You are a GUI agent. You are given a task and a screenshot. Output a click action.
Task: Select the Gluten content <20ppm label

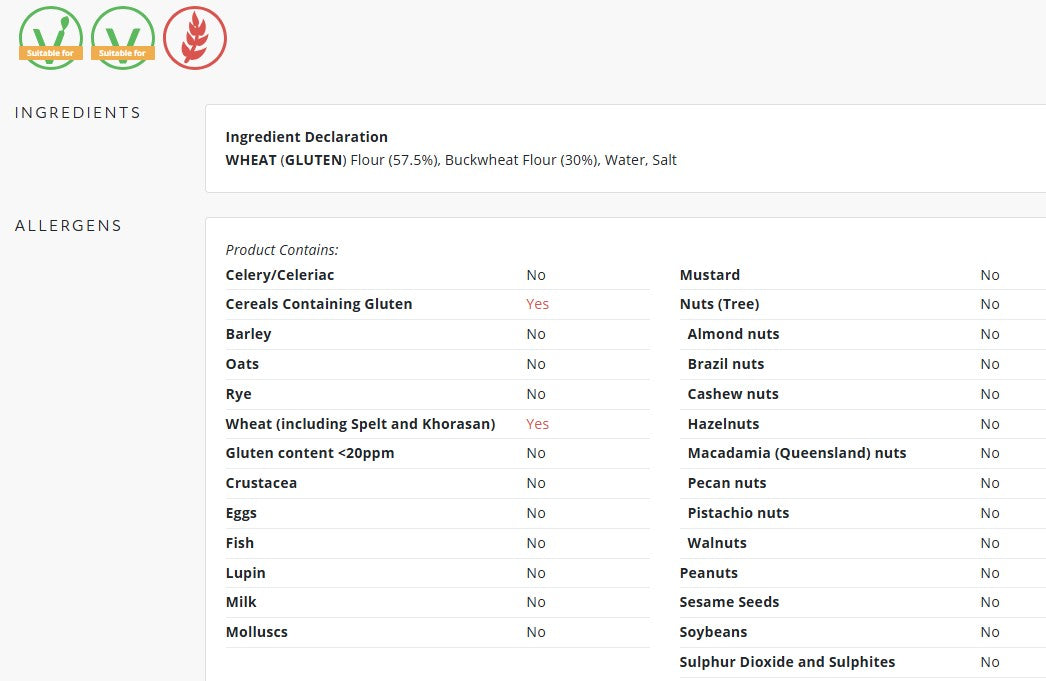[x=310, y=453]
